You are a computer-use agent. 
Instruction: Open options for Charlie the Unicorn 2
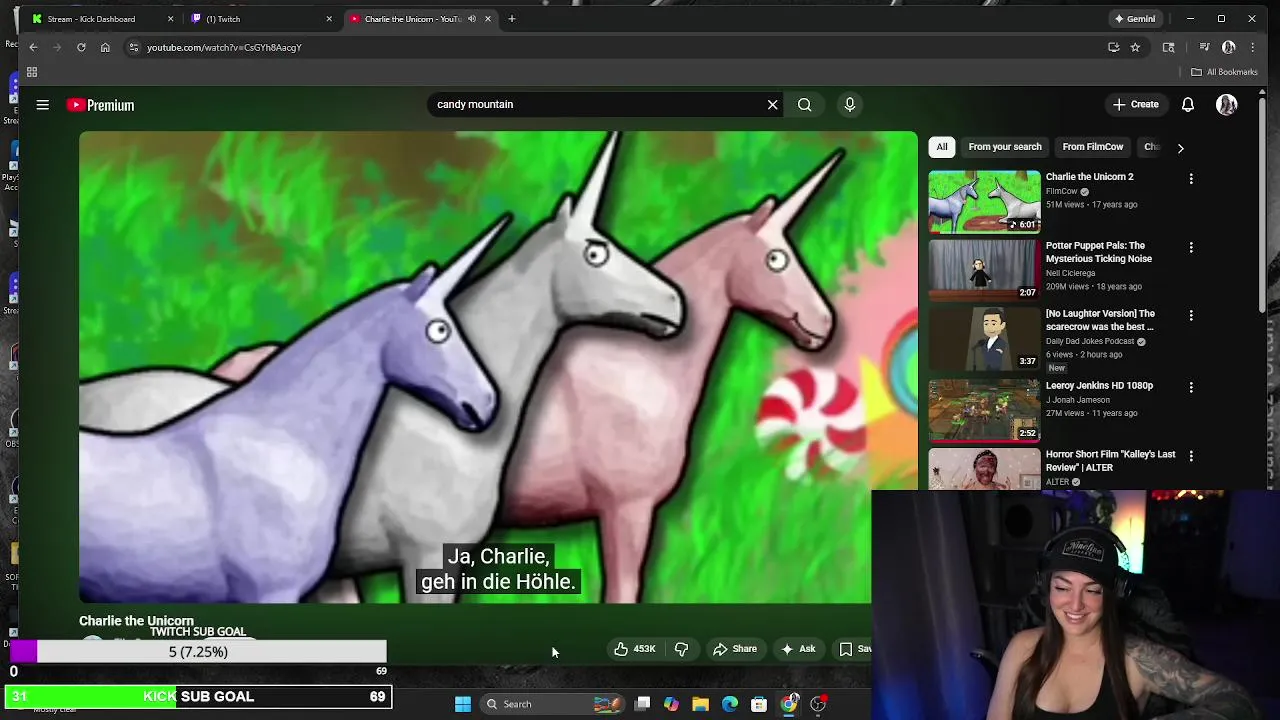(1191, 178)
